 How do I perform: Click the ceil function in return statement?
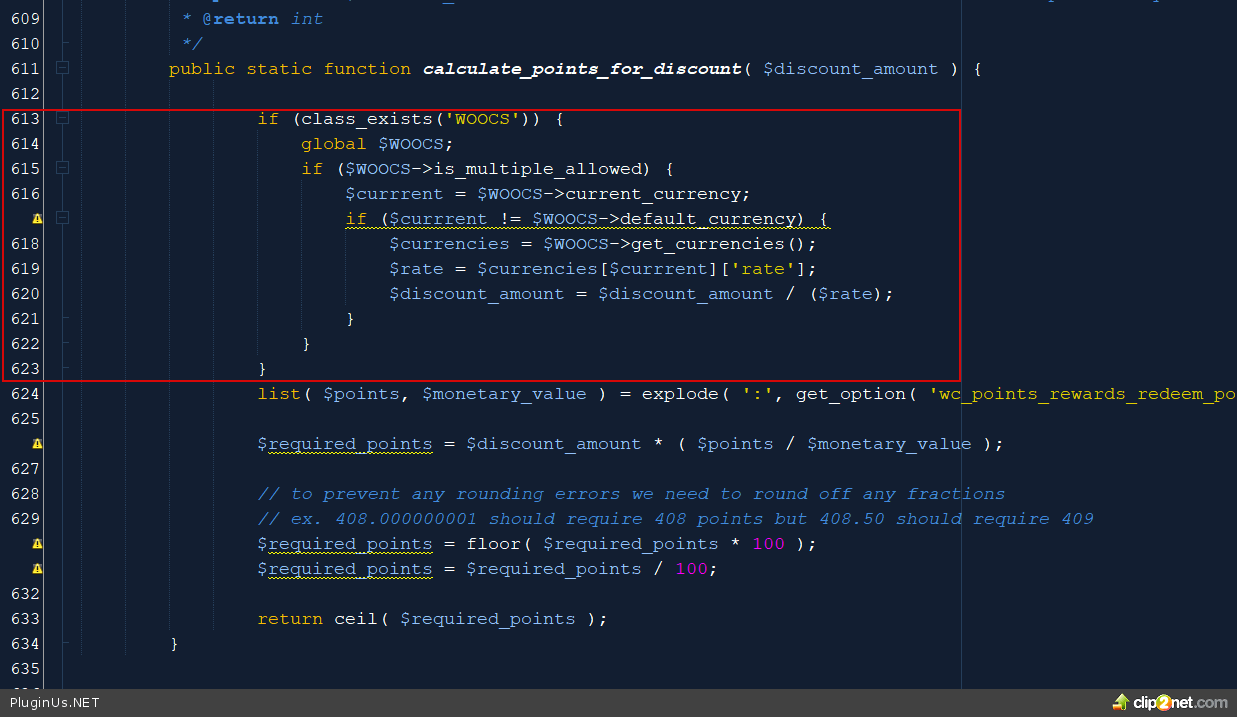(355, 618)
